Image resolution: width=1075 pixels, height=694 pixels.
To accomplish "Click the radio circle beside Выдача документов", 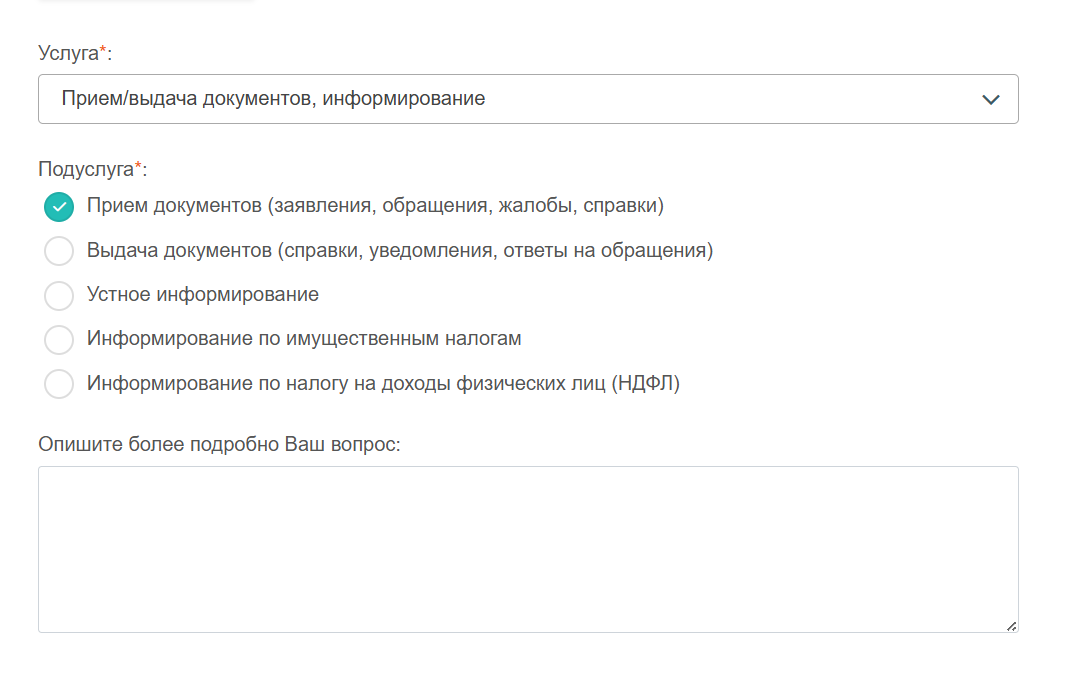I will point(58,251).
